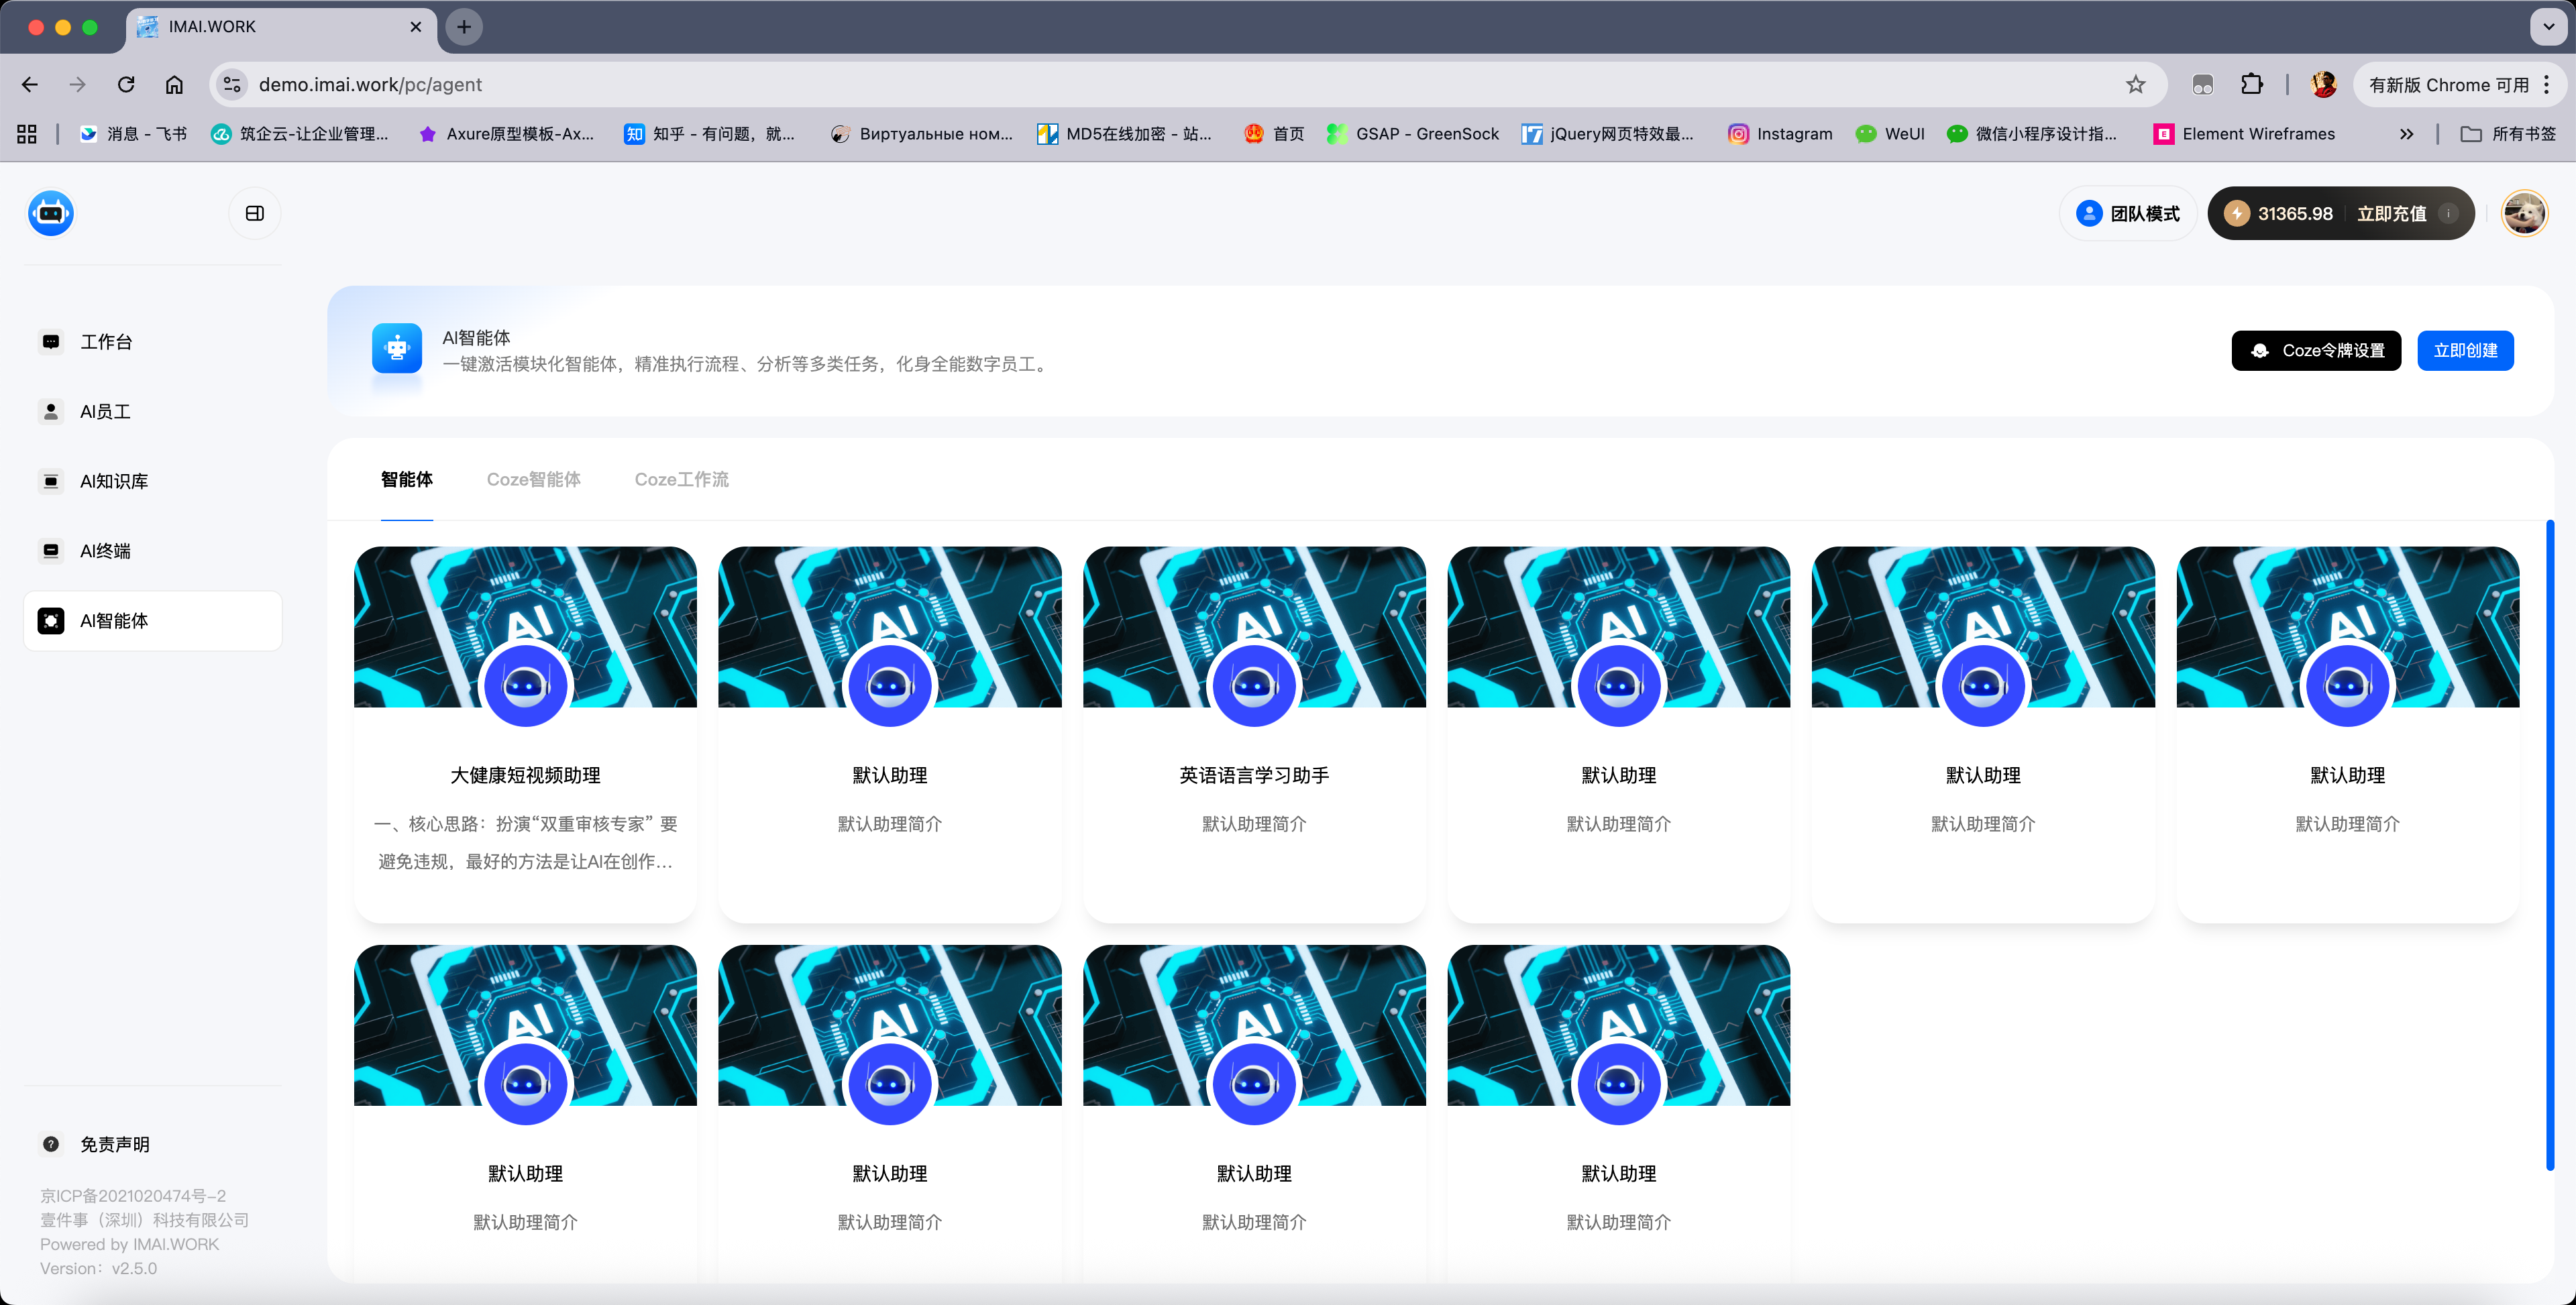Open the Chrome tab search dropdown arrow
2576x1305 pixels.
(x=2548, y=27)
